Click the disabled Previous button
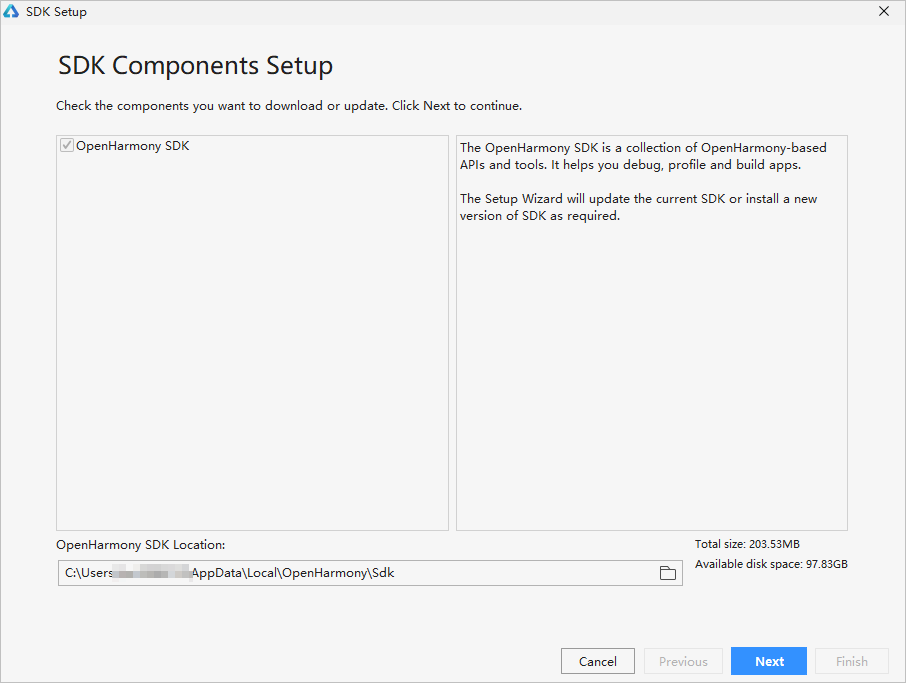Image resolution: width=906 pixels, height=683 pixels. pyautogui.click(x=683, y=661)
